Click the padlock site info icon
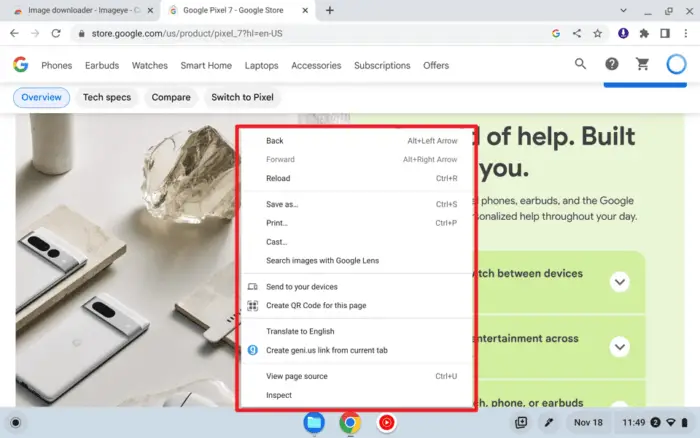 pos(81,33)
